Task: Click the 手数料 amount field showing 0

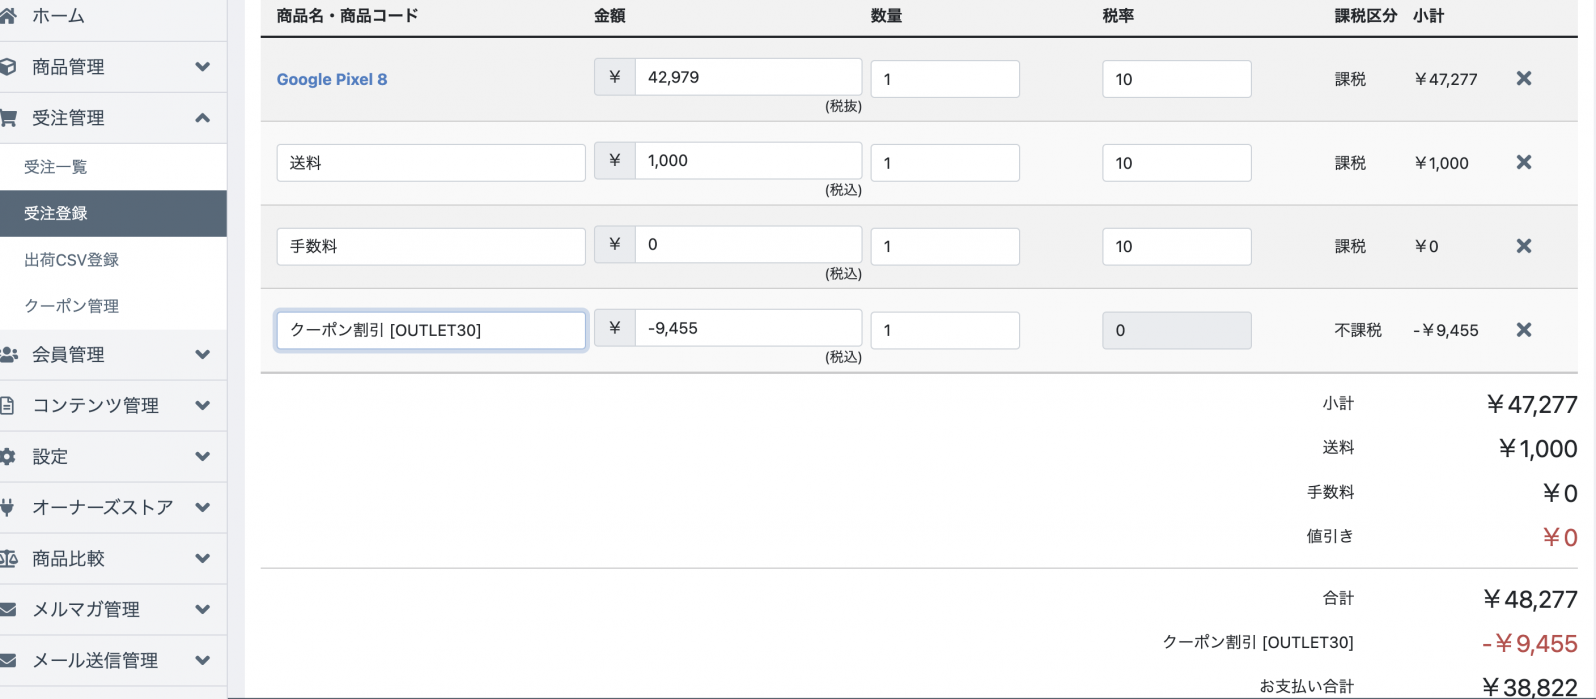Action: pos(748,244)
